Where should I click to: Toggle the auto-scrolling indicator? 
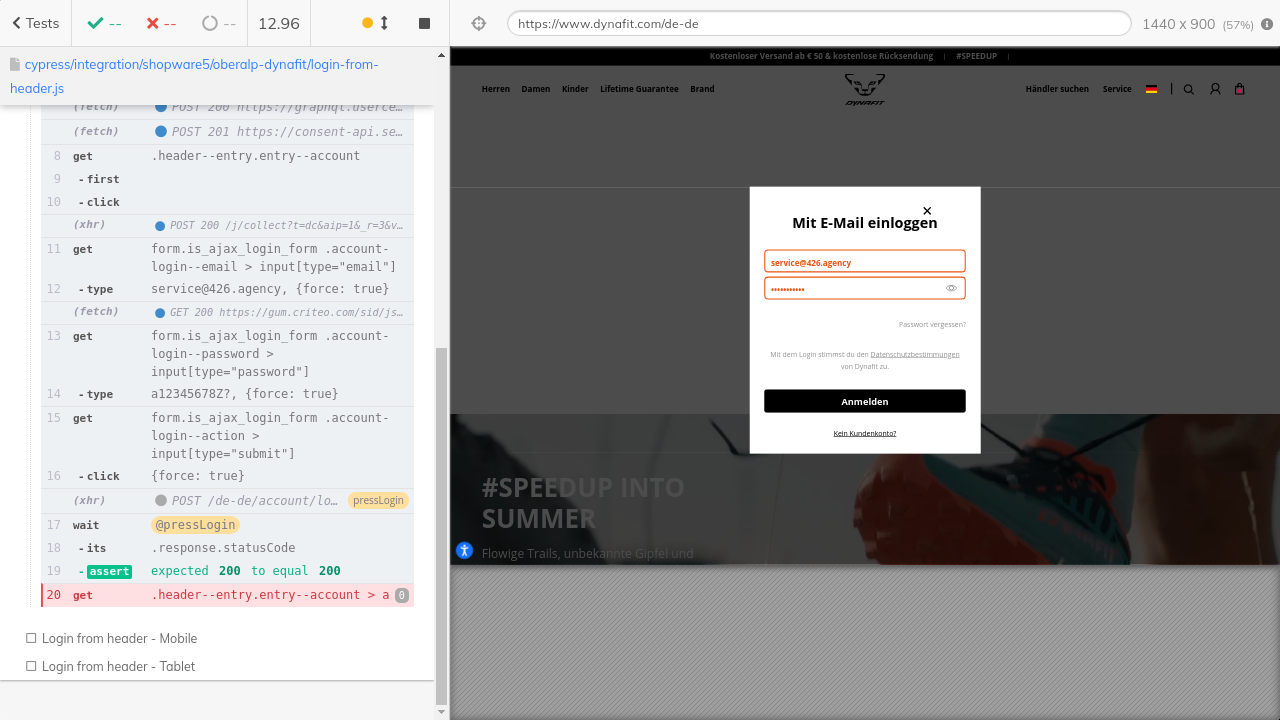click(x=375, y=23)
